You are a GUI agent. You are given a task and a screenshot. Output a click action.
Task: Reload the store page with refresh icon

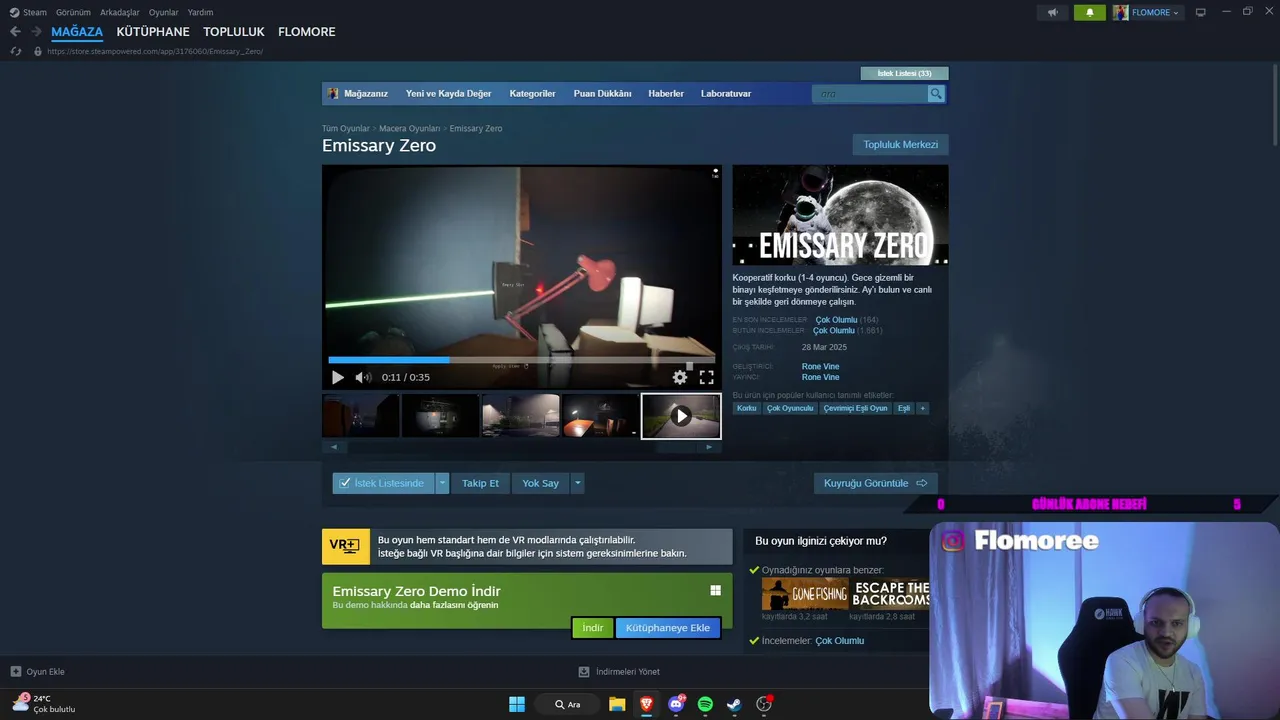15,51
